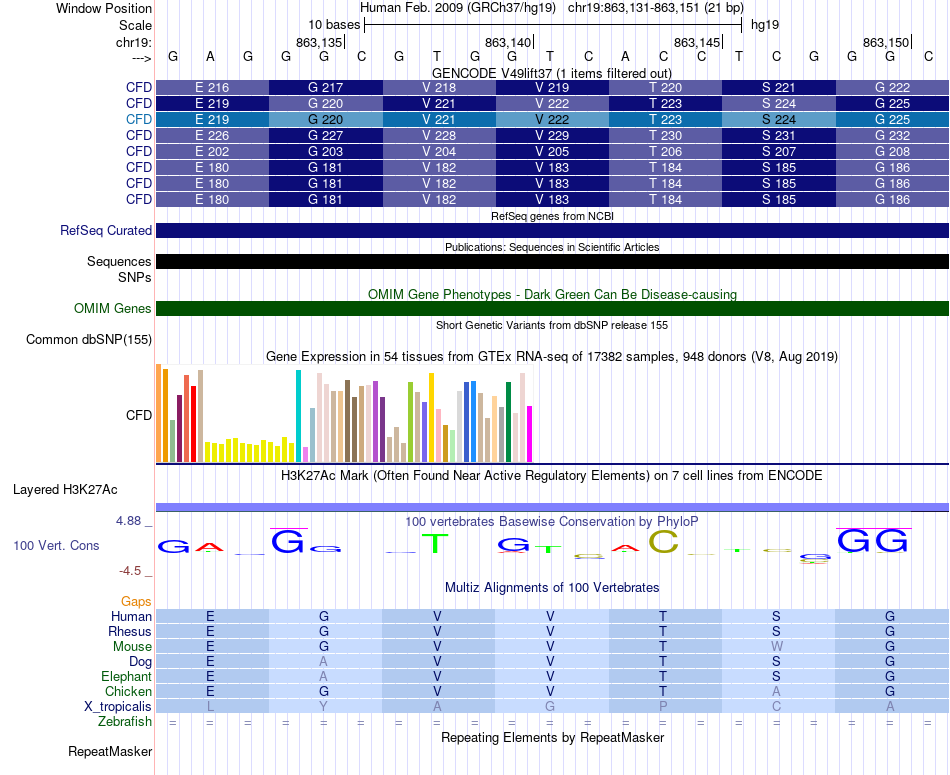Open GTEx Gene Expression track title
The width and height of the screenshot is (950, 775).
[552, 356]
